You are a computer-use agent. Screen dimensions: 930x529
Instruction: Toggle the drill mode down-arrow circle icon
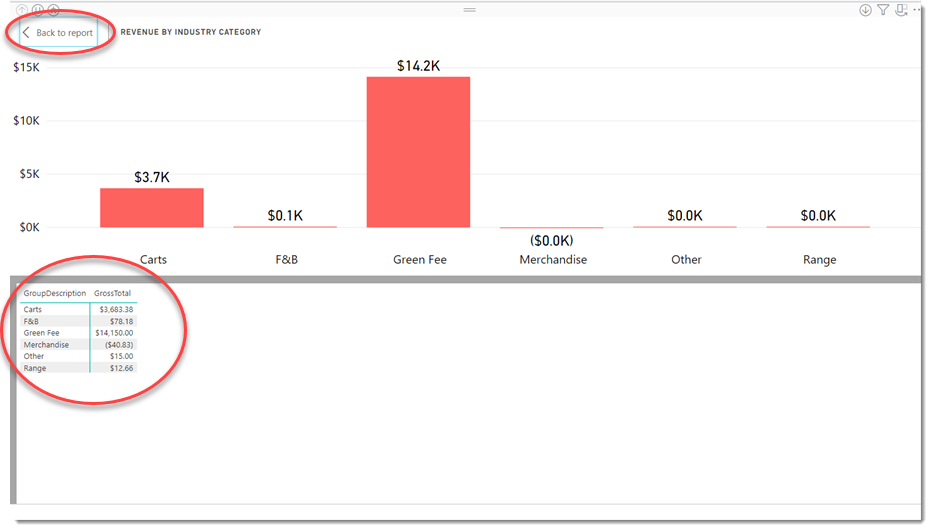point(865,9)
